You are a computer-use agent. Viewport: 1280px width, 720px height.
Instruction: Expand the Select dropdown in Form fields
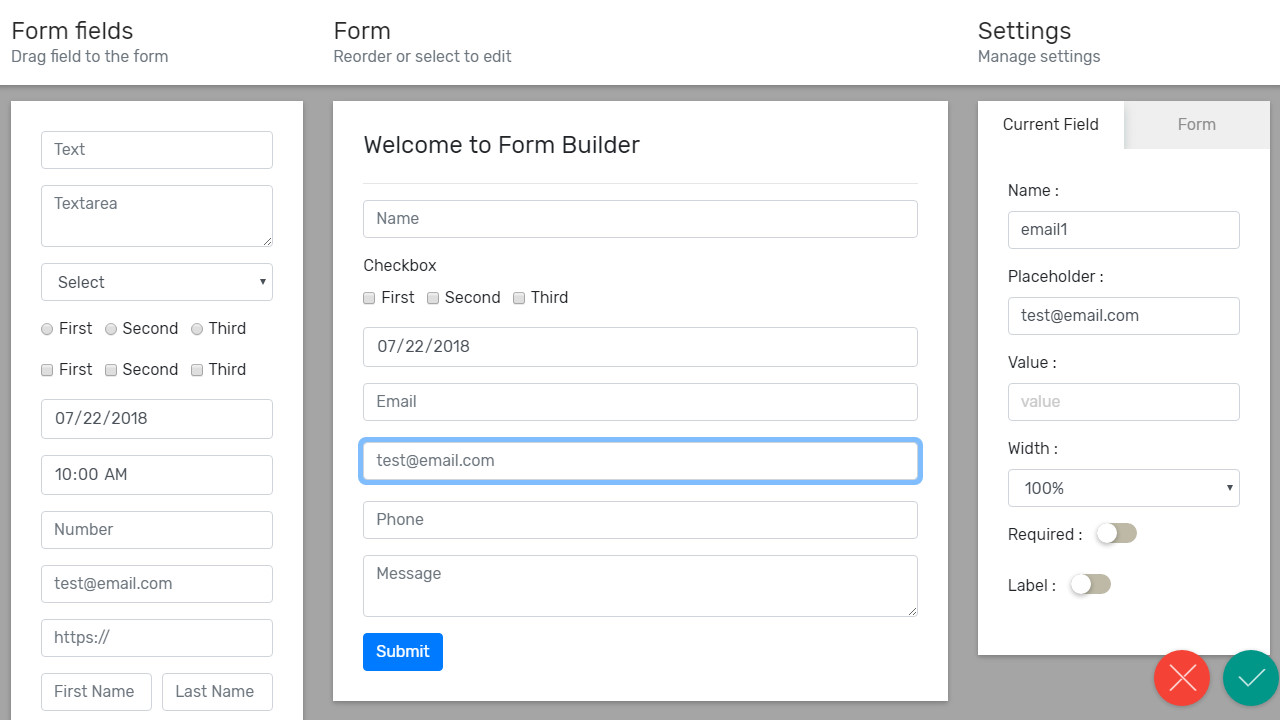[x=157, y=282]
